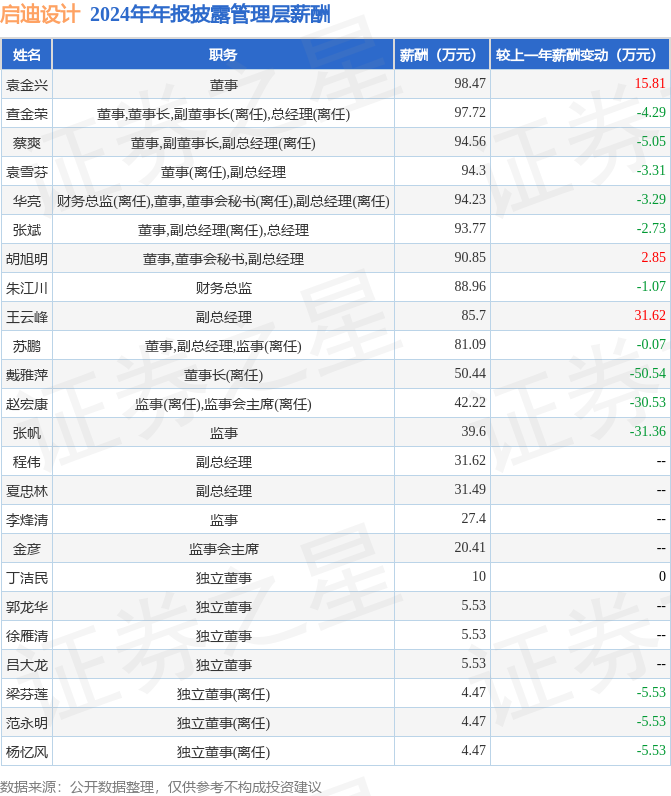Viewport: 671px width, 796px height.
Task: Click the salary value 94.56
Action: coord(469,141)
